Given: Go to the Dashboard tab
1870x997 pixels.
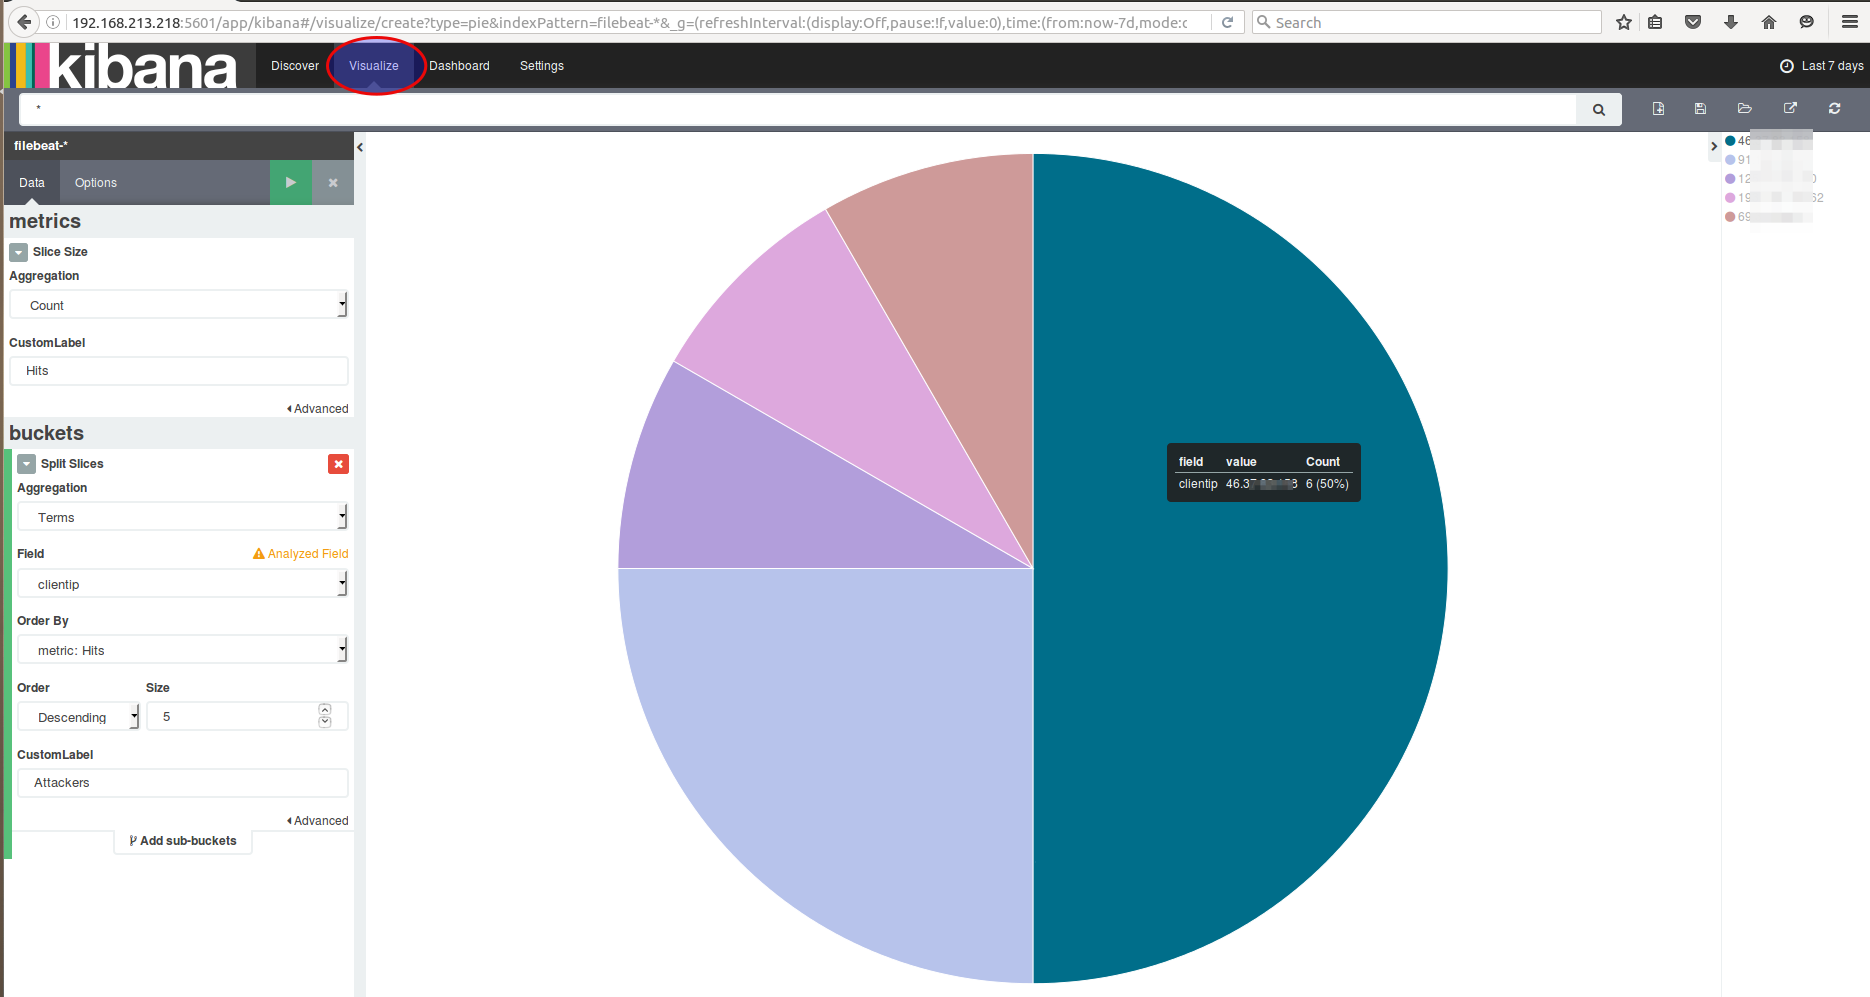Looking at the screenshot, I should (x=459, y=66).
